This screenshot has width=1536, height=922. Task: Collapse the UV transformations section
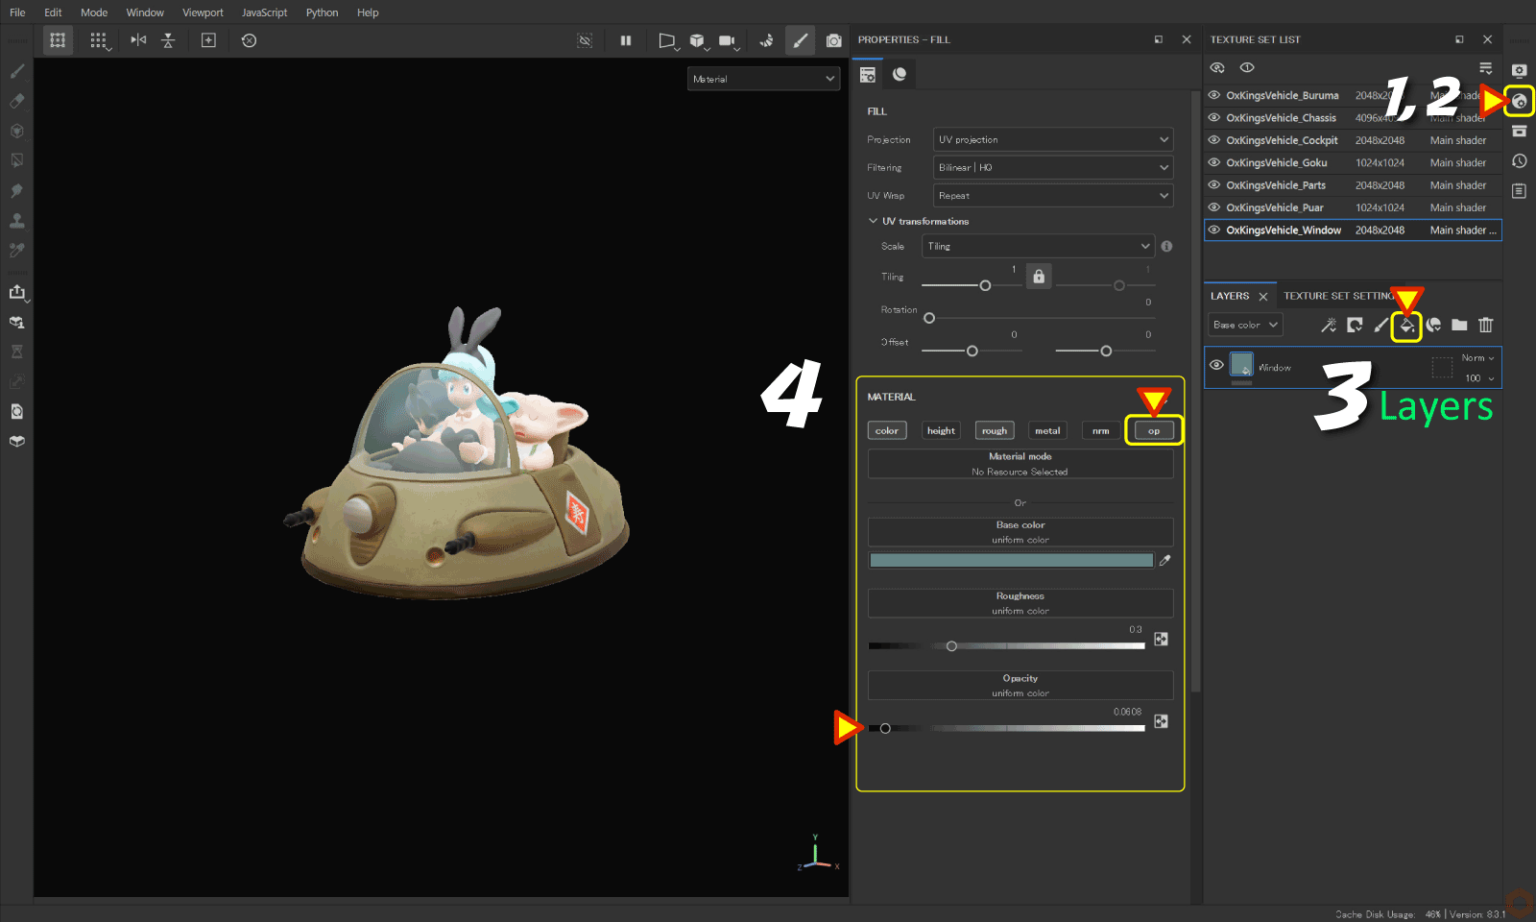pyautogui.click(x=872, y=221)
